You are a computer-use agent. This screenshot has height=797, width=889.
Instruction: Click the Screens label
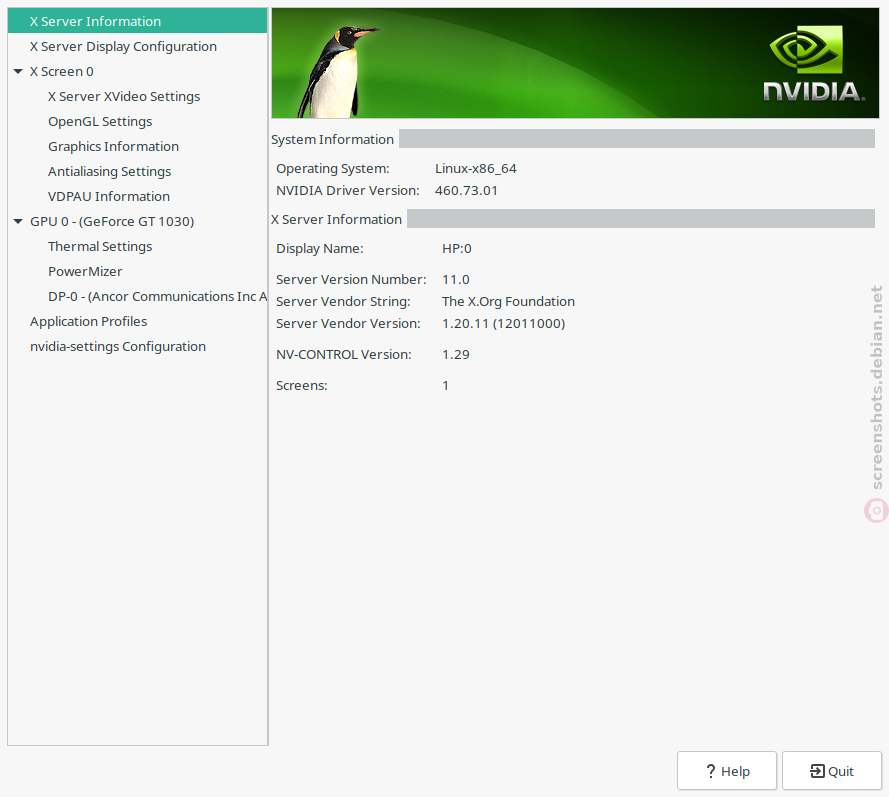302,385
